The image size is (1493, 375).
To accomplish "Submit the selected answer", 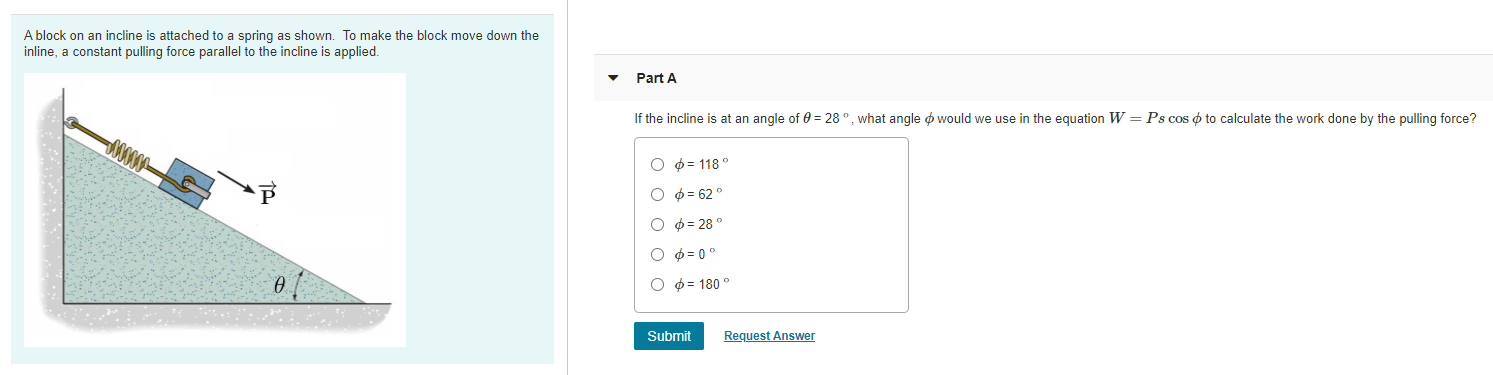I will tap(669, 336).
